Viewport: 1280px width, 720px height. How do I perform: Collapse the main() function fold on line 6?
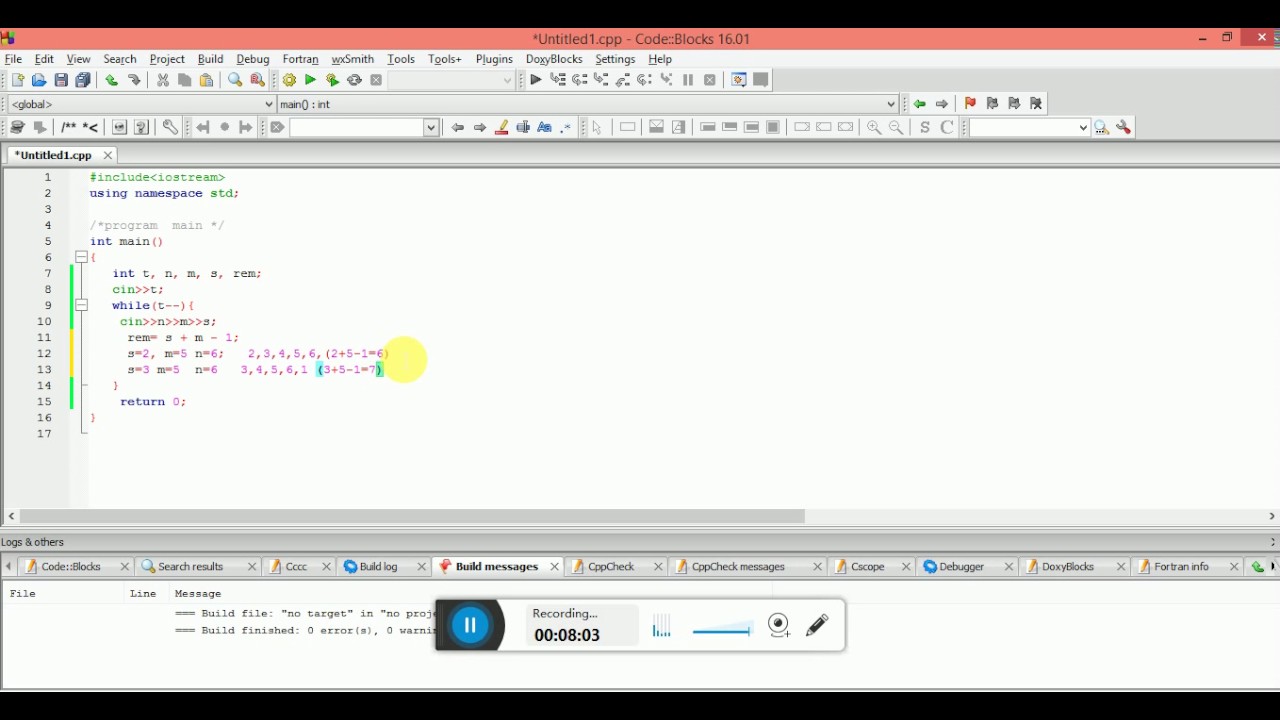82,257
